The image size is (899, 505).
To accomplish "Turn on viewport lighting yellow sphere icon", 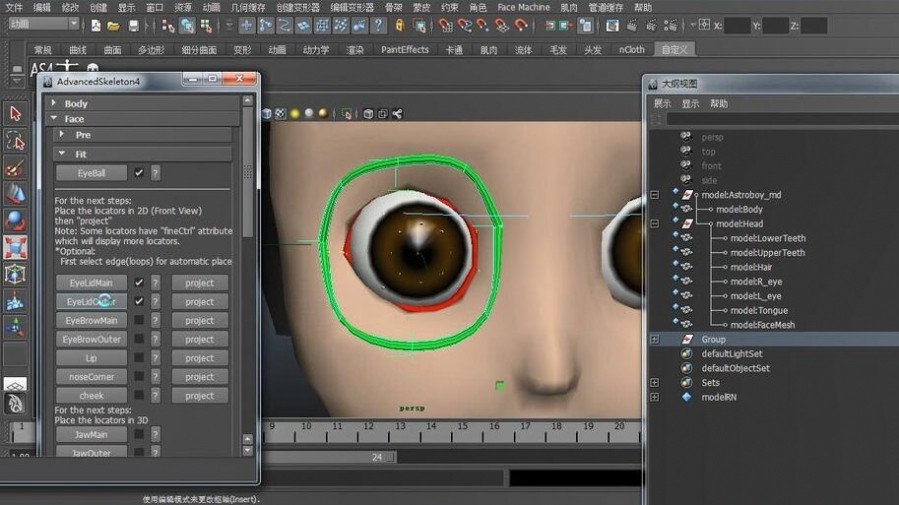I will pyautogui.click(x=295, y=113).
